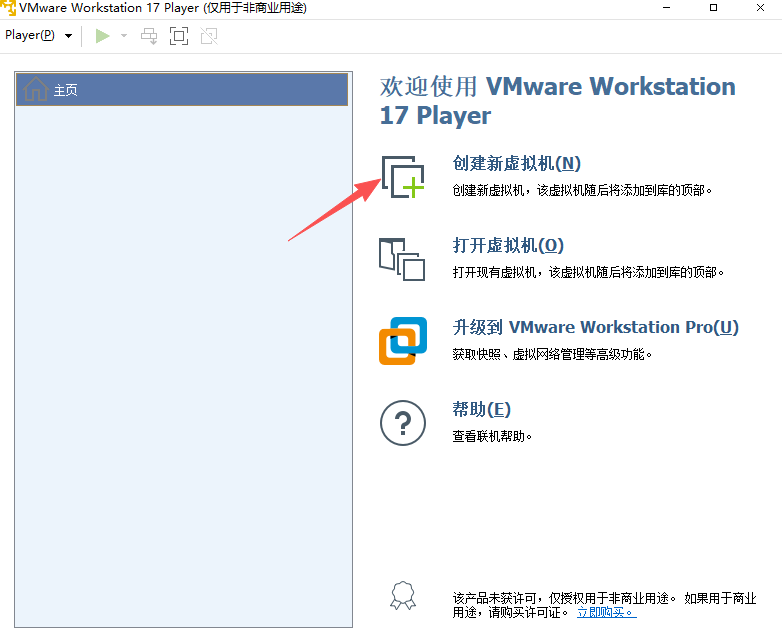Select the 主页 home item in library
The height and width of the screenshot is (644, 782).
[x=182, y=90]
